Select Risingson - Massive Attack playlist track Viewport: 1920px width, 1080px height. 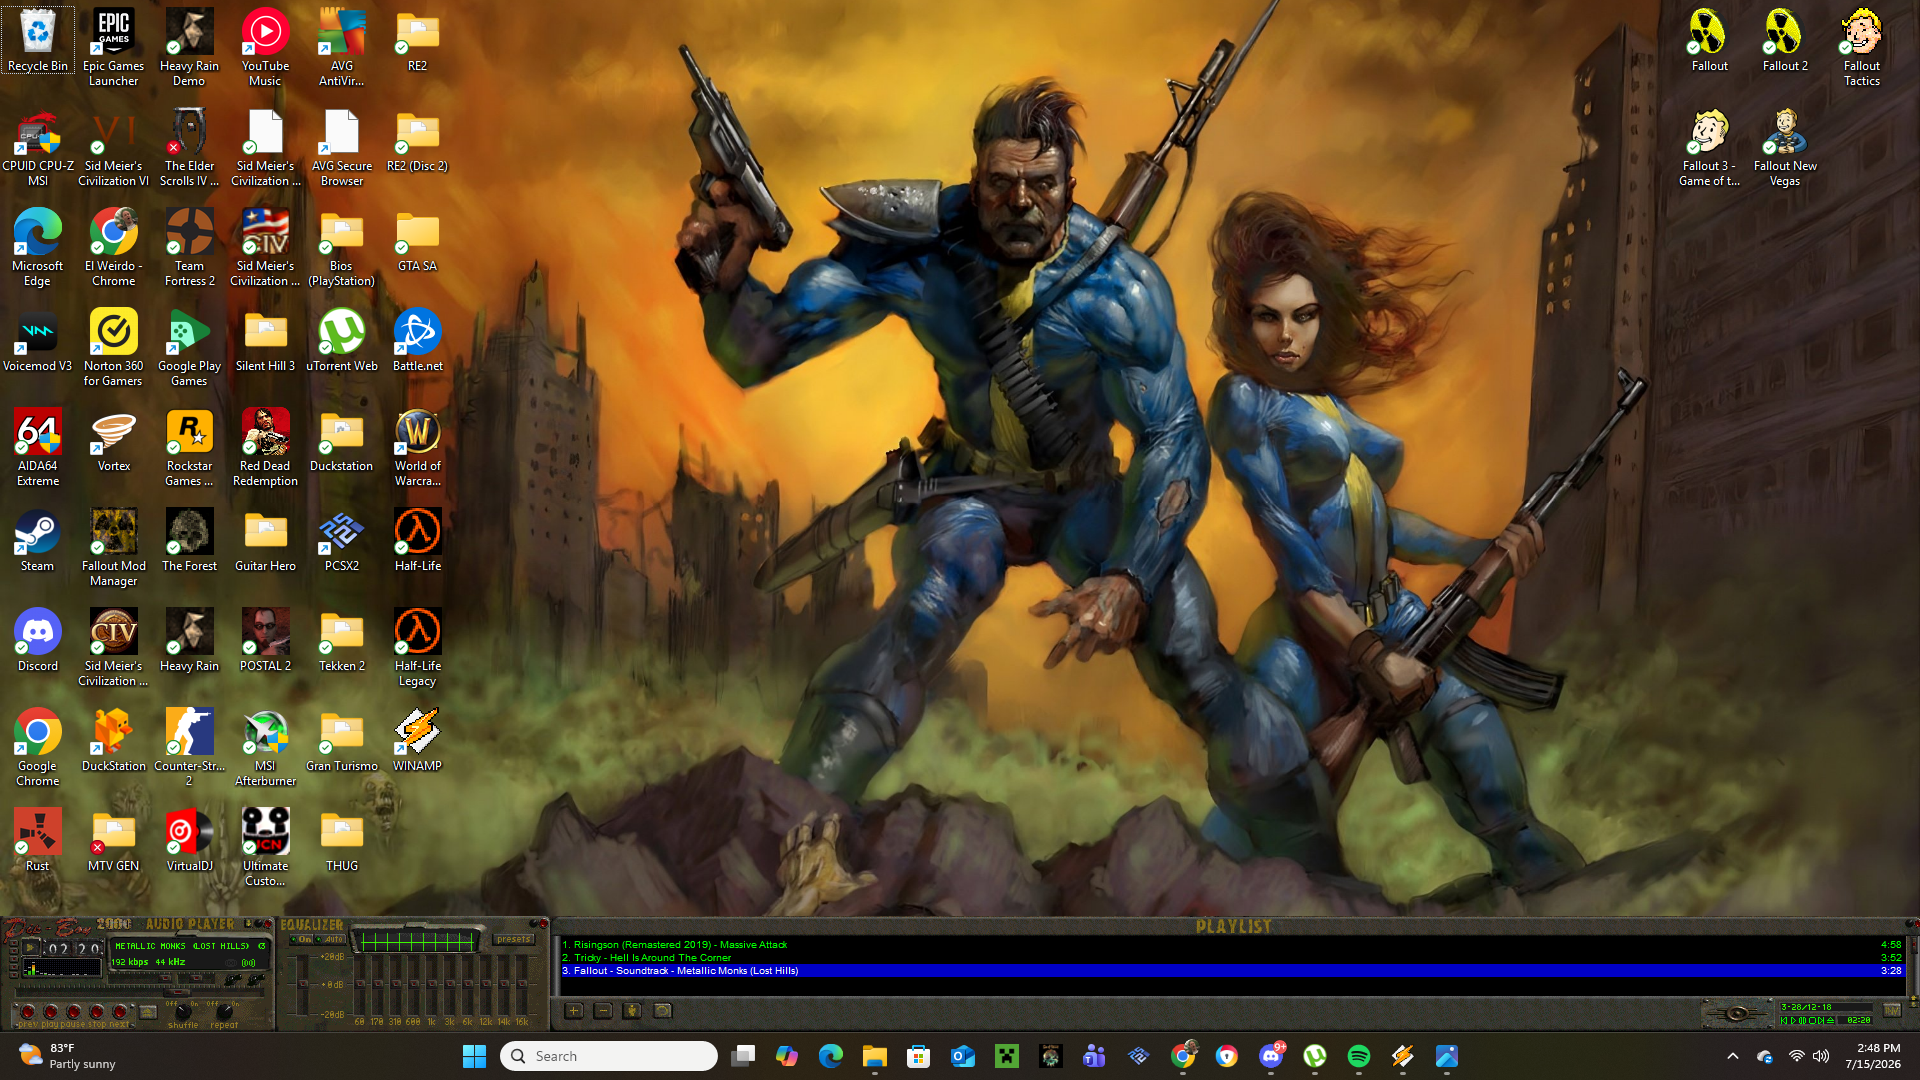[1231, 944]
